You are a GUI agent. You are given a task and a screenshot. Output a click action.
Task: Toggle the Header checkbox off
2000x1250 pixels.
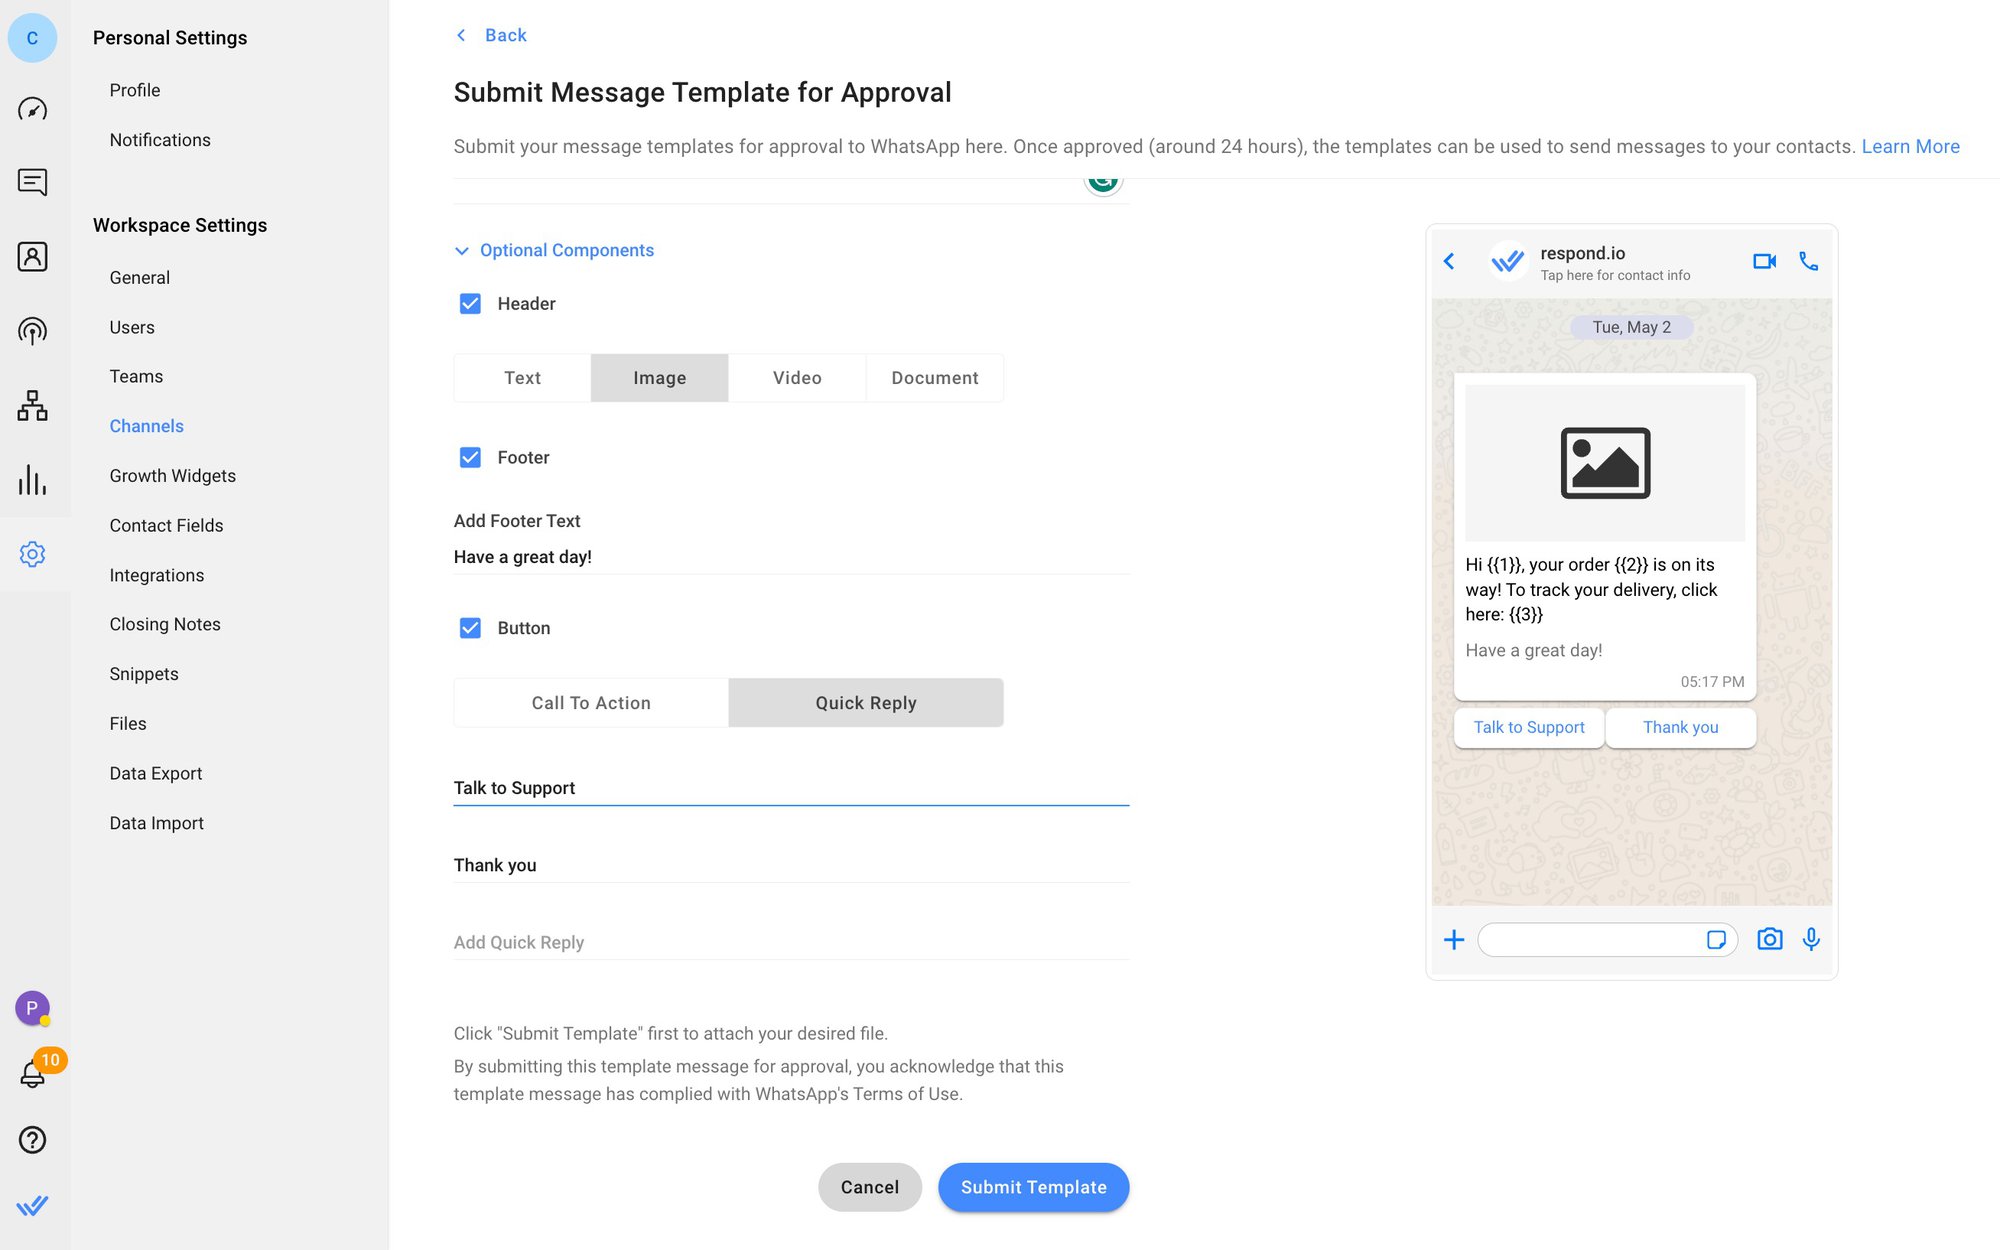click(x=471, y=302)
